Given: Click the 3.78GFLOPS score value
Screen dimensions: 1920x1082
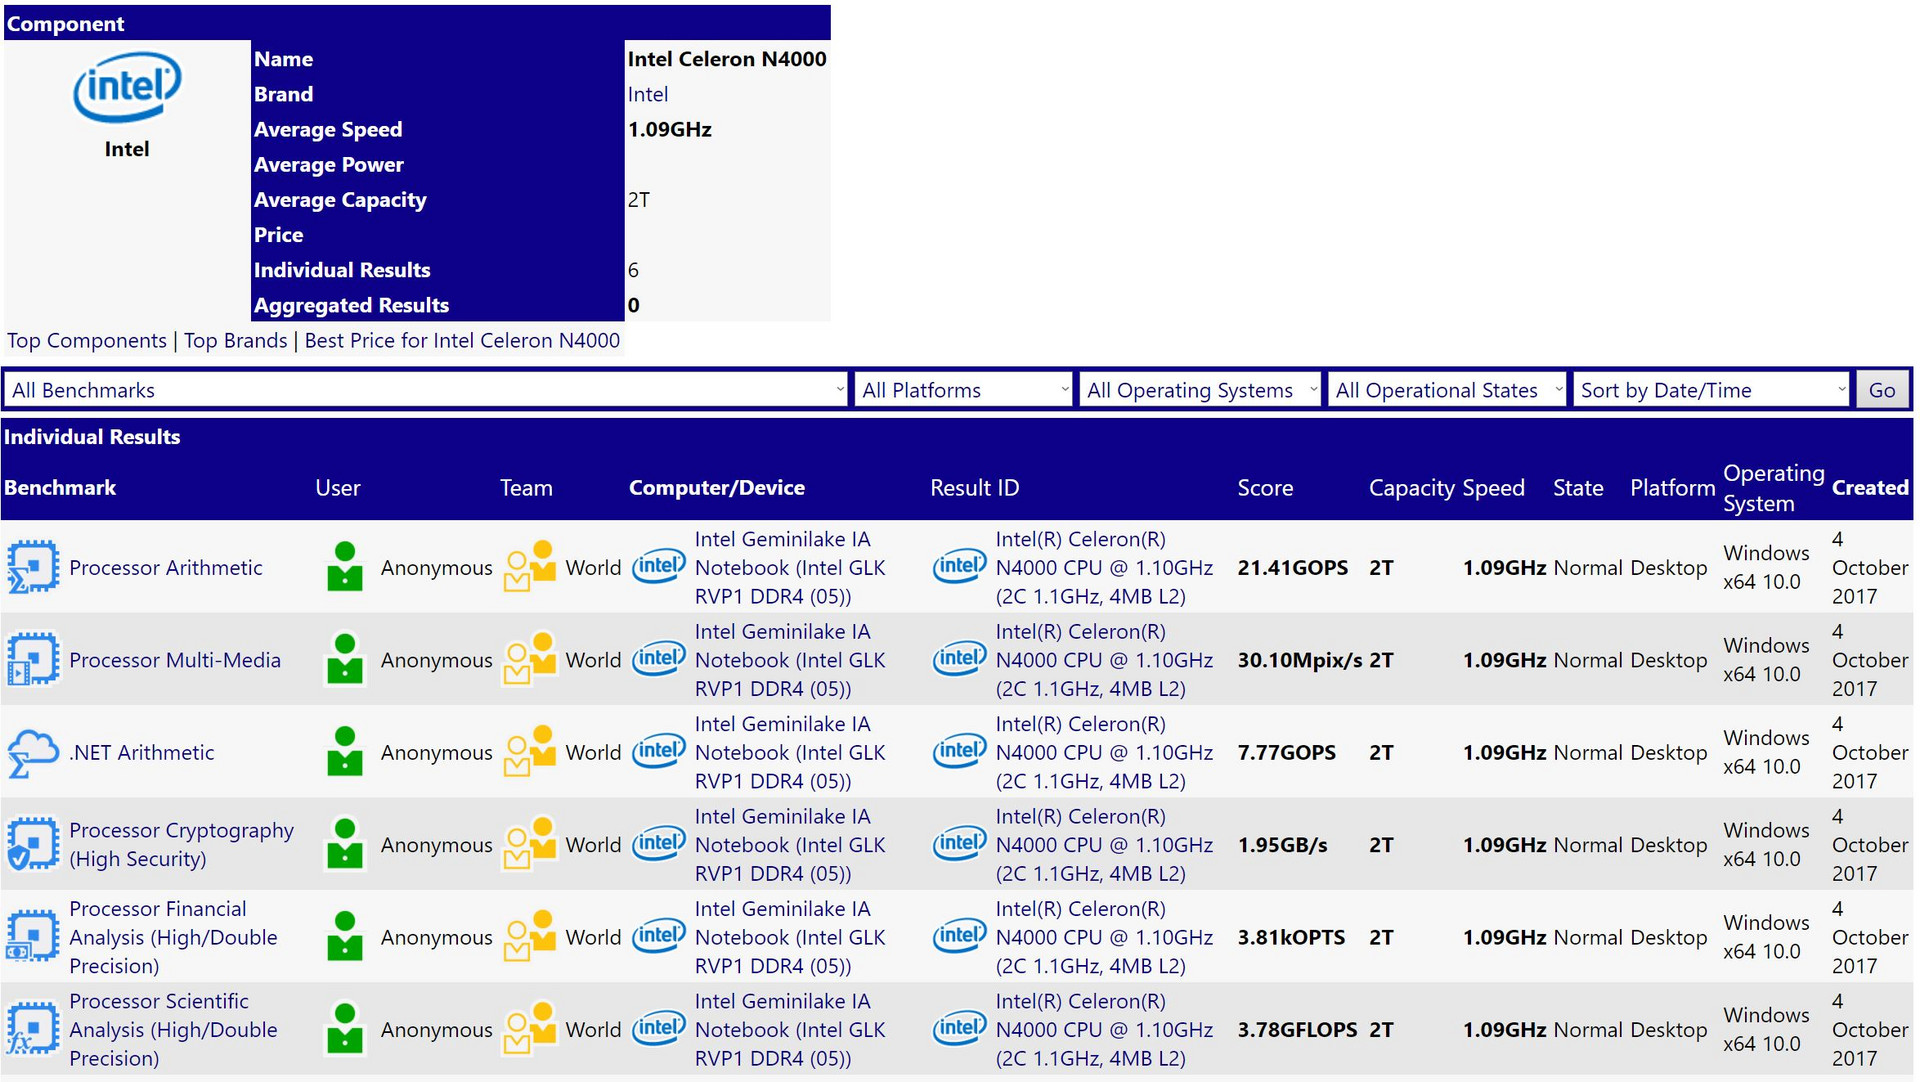Looking at the screenshot, I should point(1298,1029).
